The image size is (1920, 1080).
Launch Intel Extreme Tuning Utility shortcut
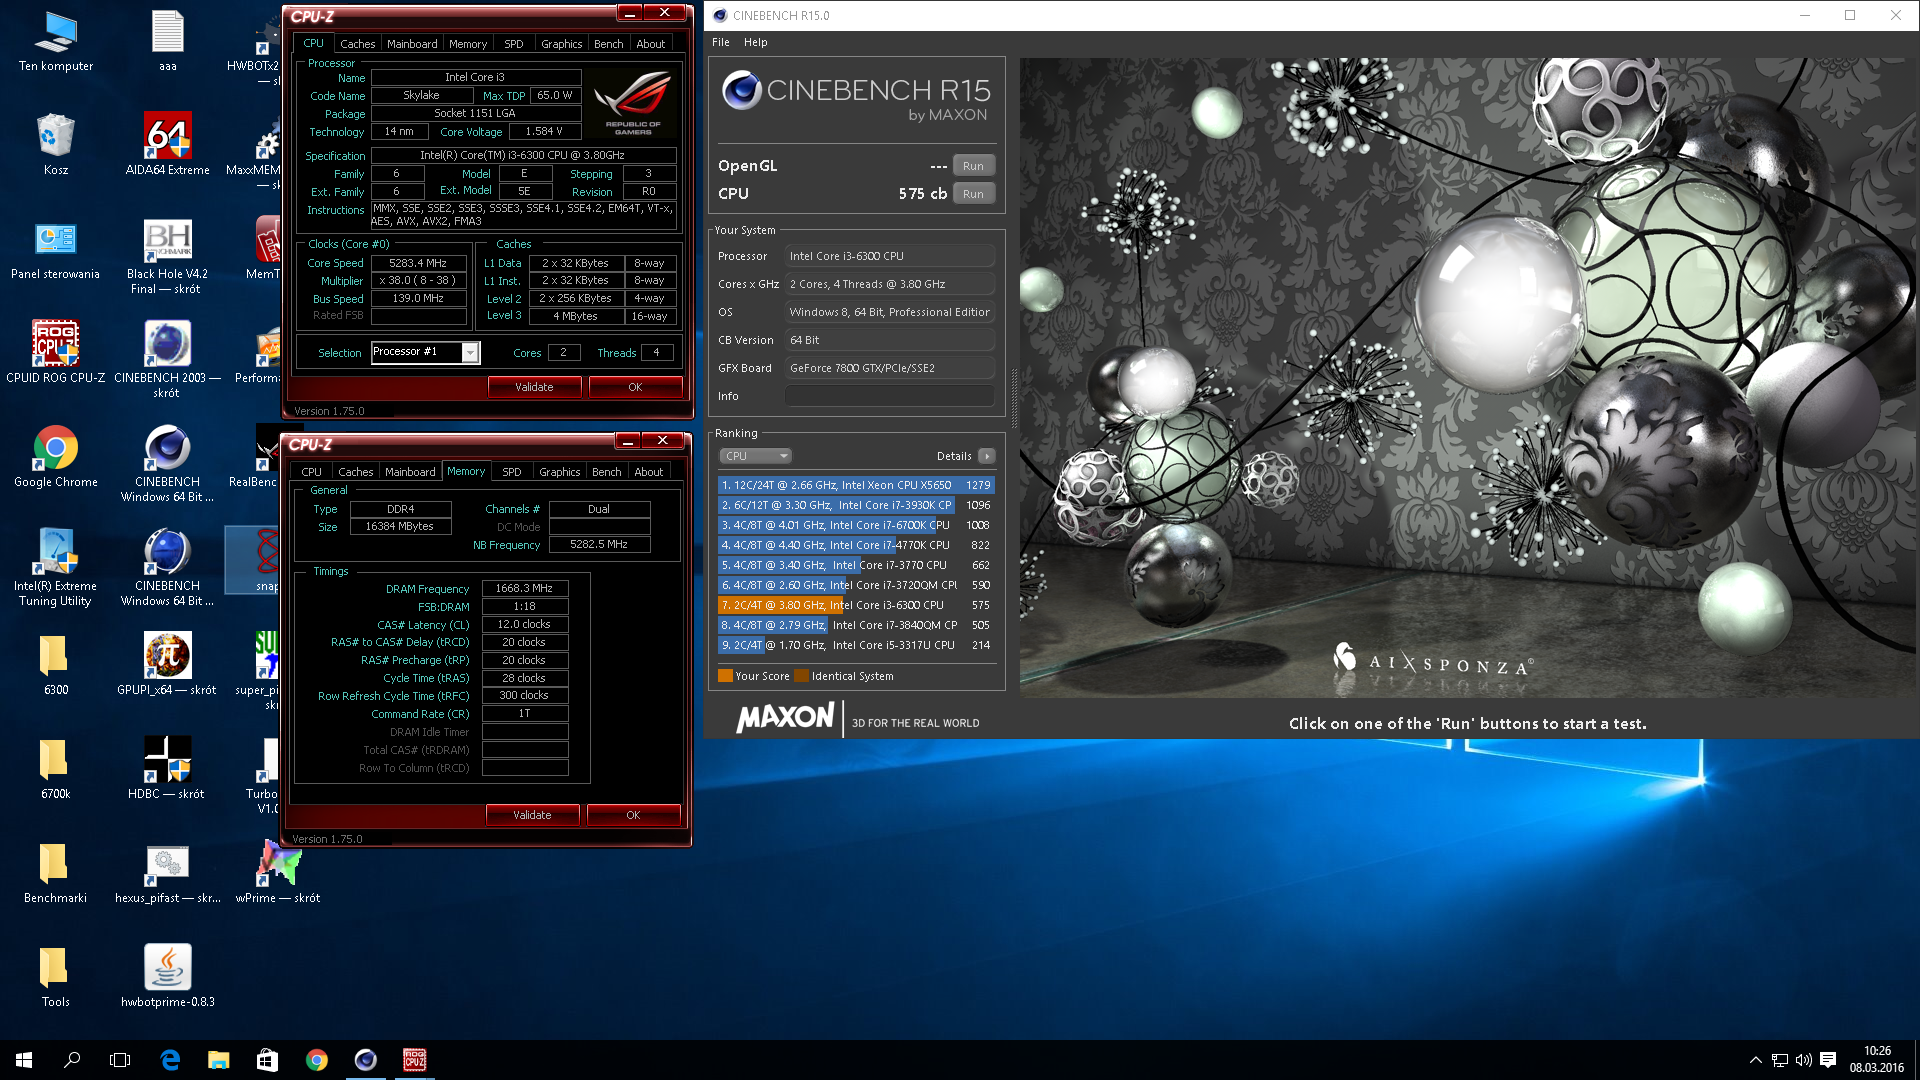click(x=56, y=569)
